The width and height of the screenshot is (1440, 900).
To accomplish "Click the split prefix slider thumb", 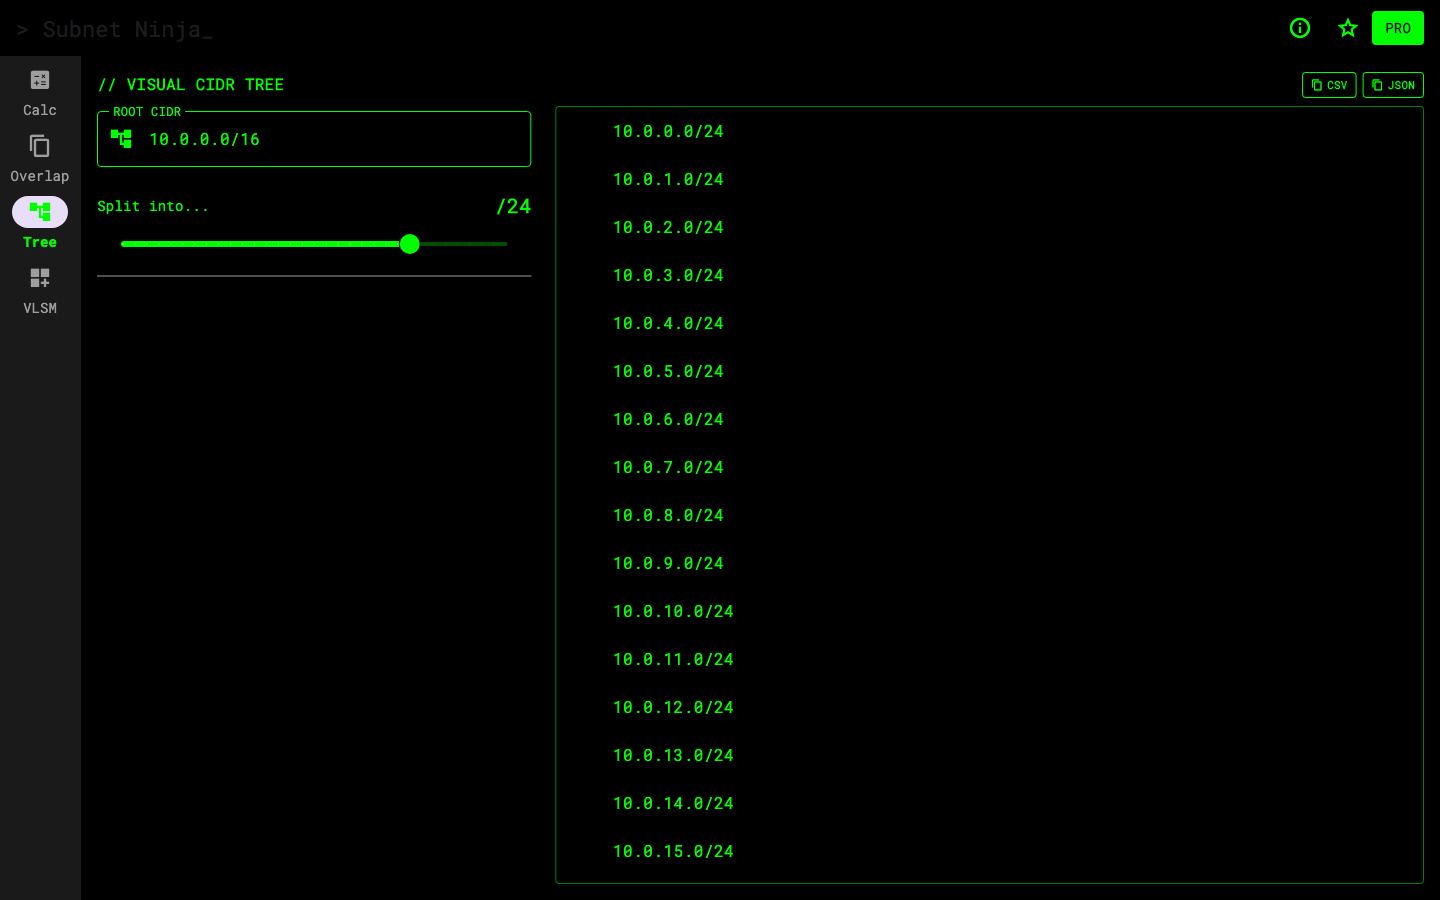I will click(x=410, y=244).
